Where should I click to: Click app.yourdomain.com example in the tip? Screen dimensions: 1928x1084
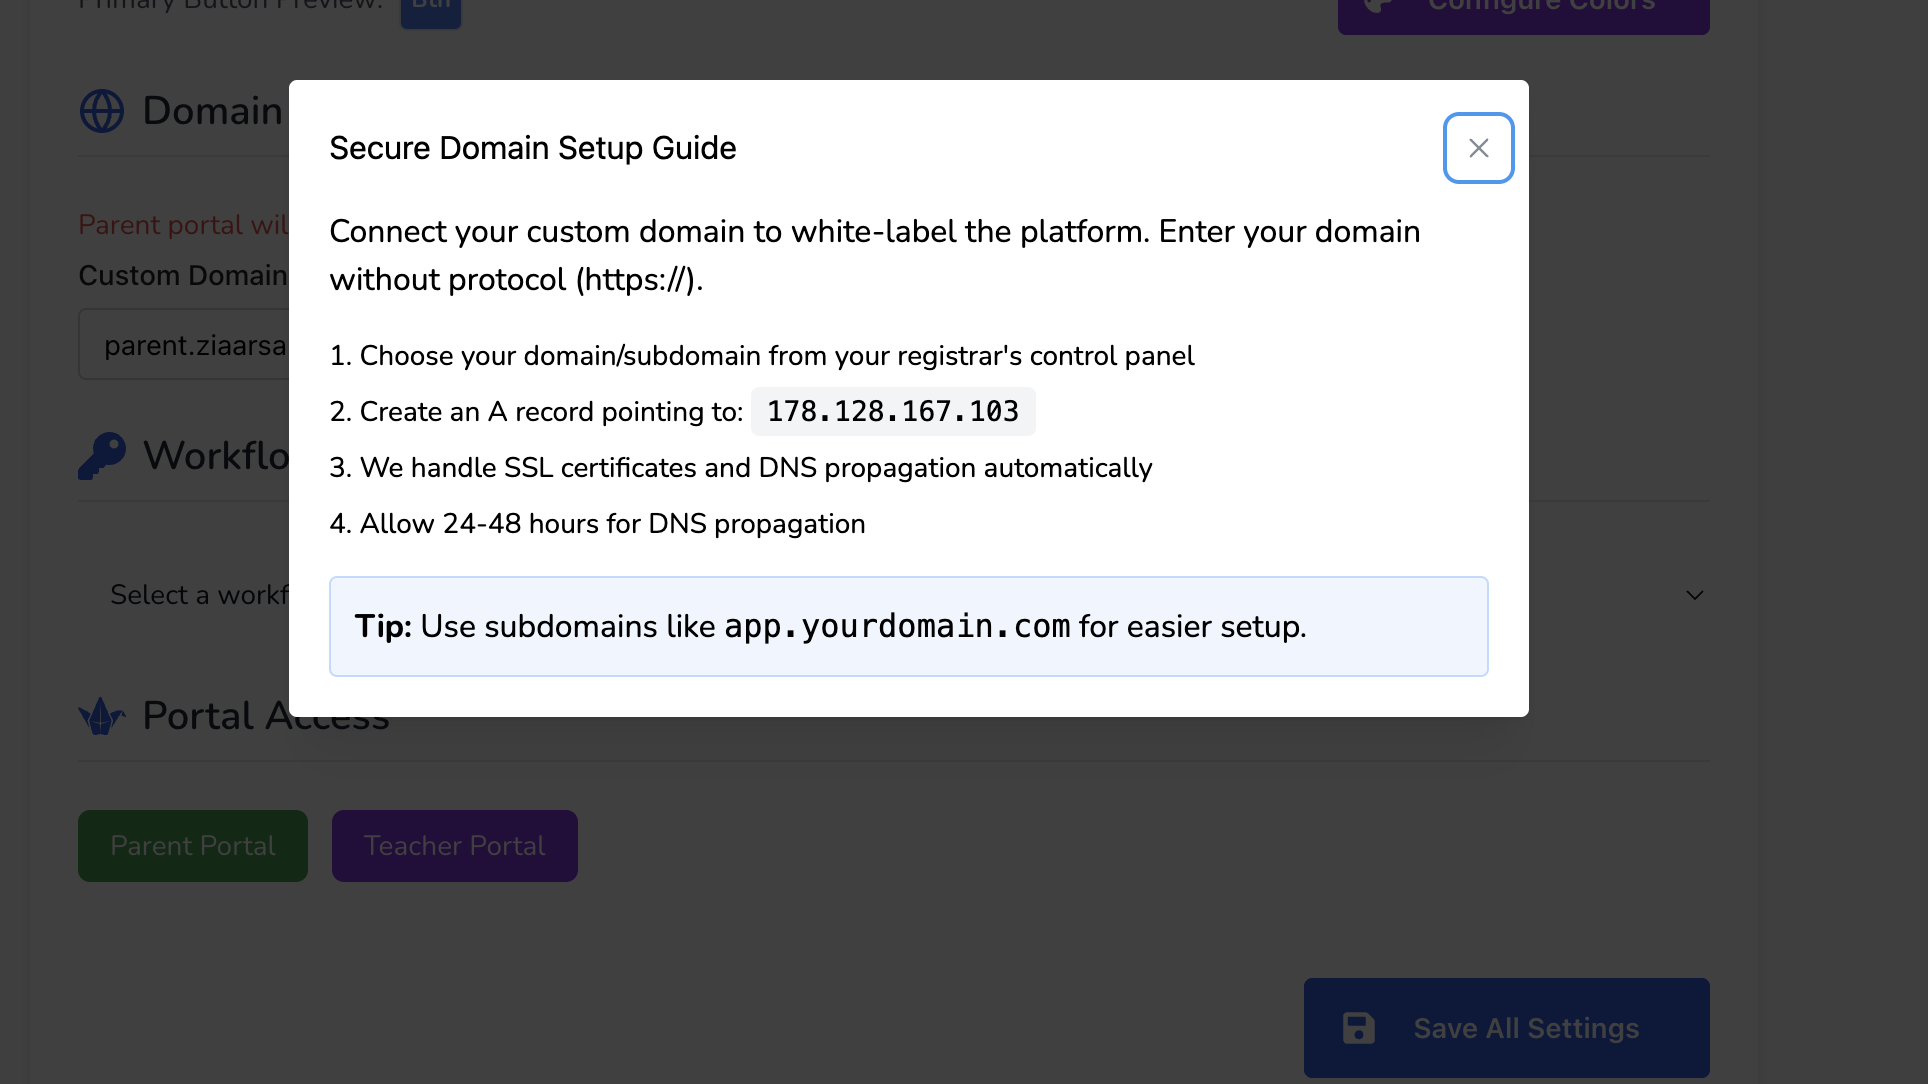[896, 627]
